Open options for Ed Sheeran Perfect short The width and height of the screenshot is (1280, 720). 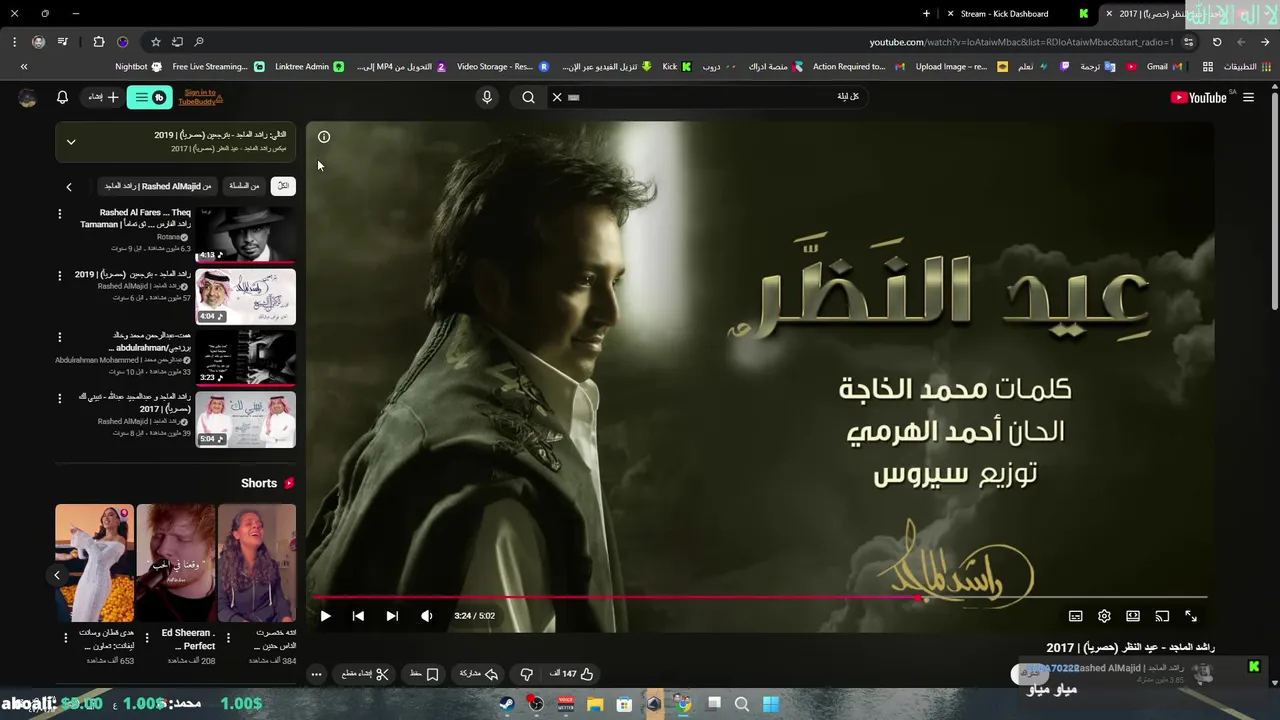pyautogui.click(x=147, y=637)
